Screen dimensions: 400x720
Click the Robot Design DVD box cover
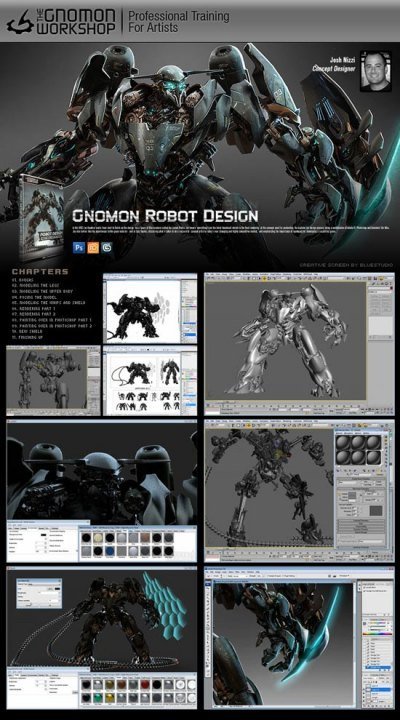tap(42, 216)
